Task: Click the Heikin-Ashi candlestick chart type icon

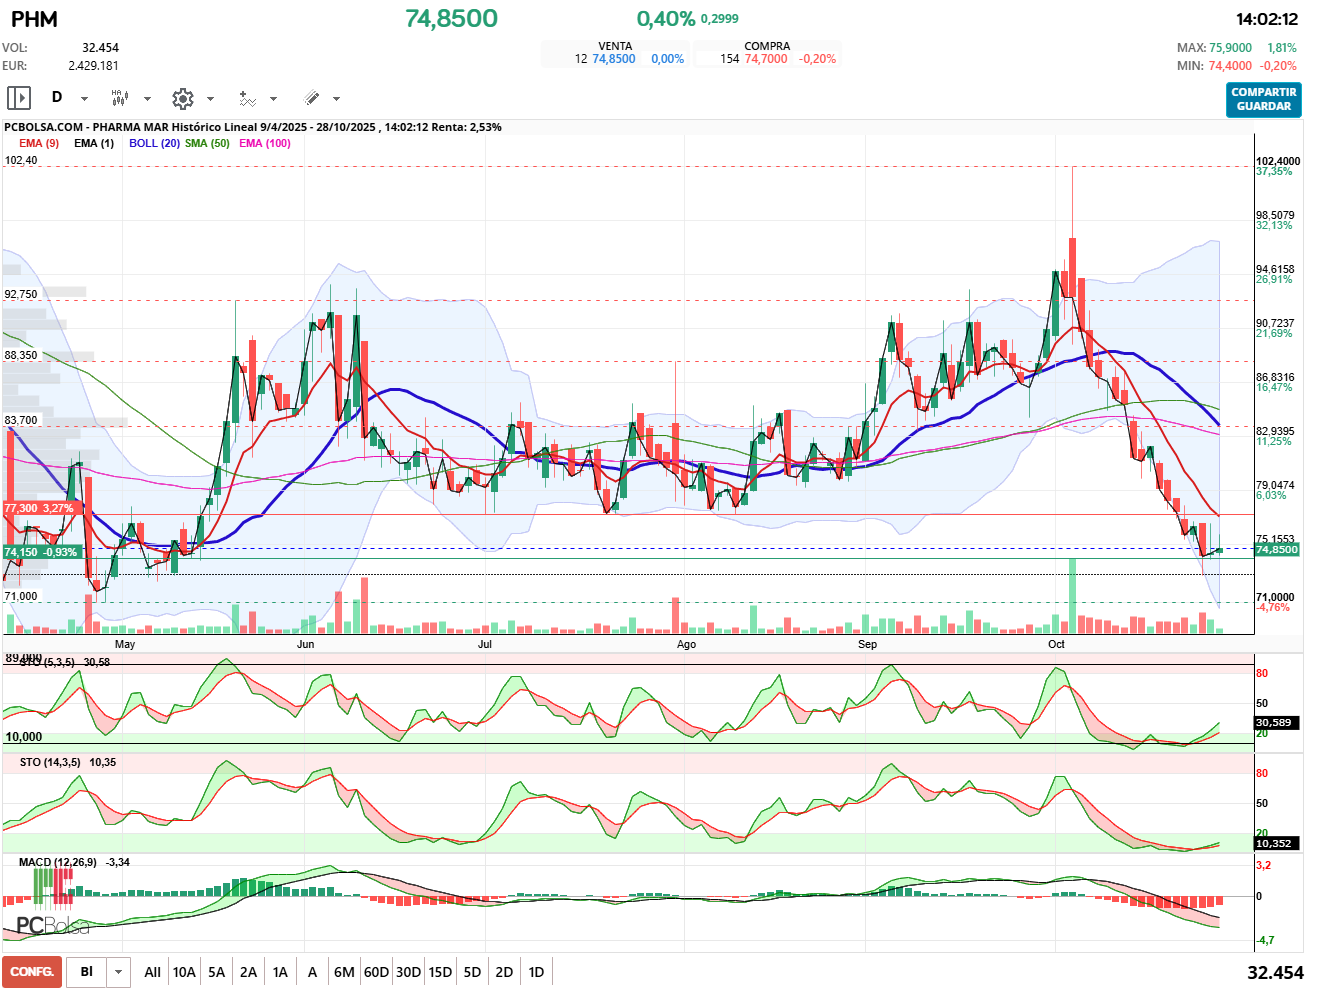Action: click(x=120, y=98)
